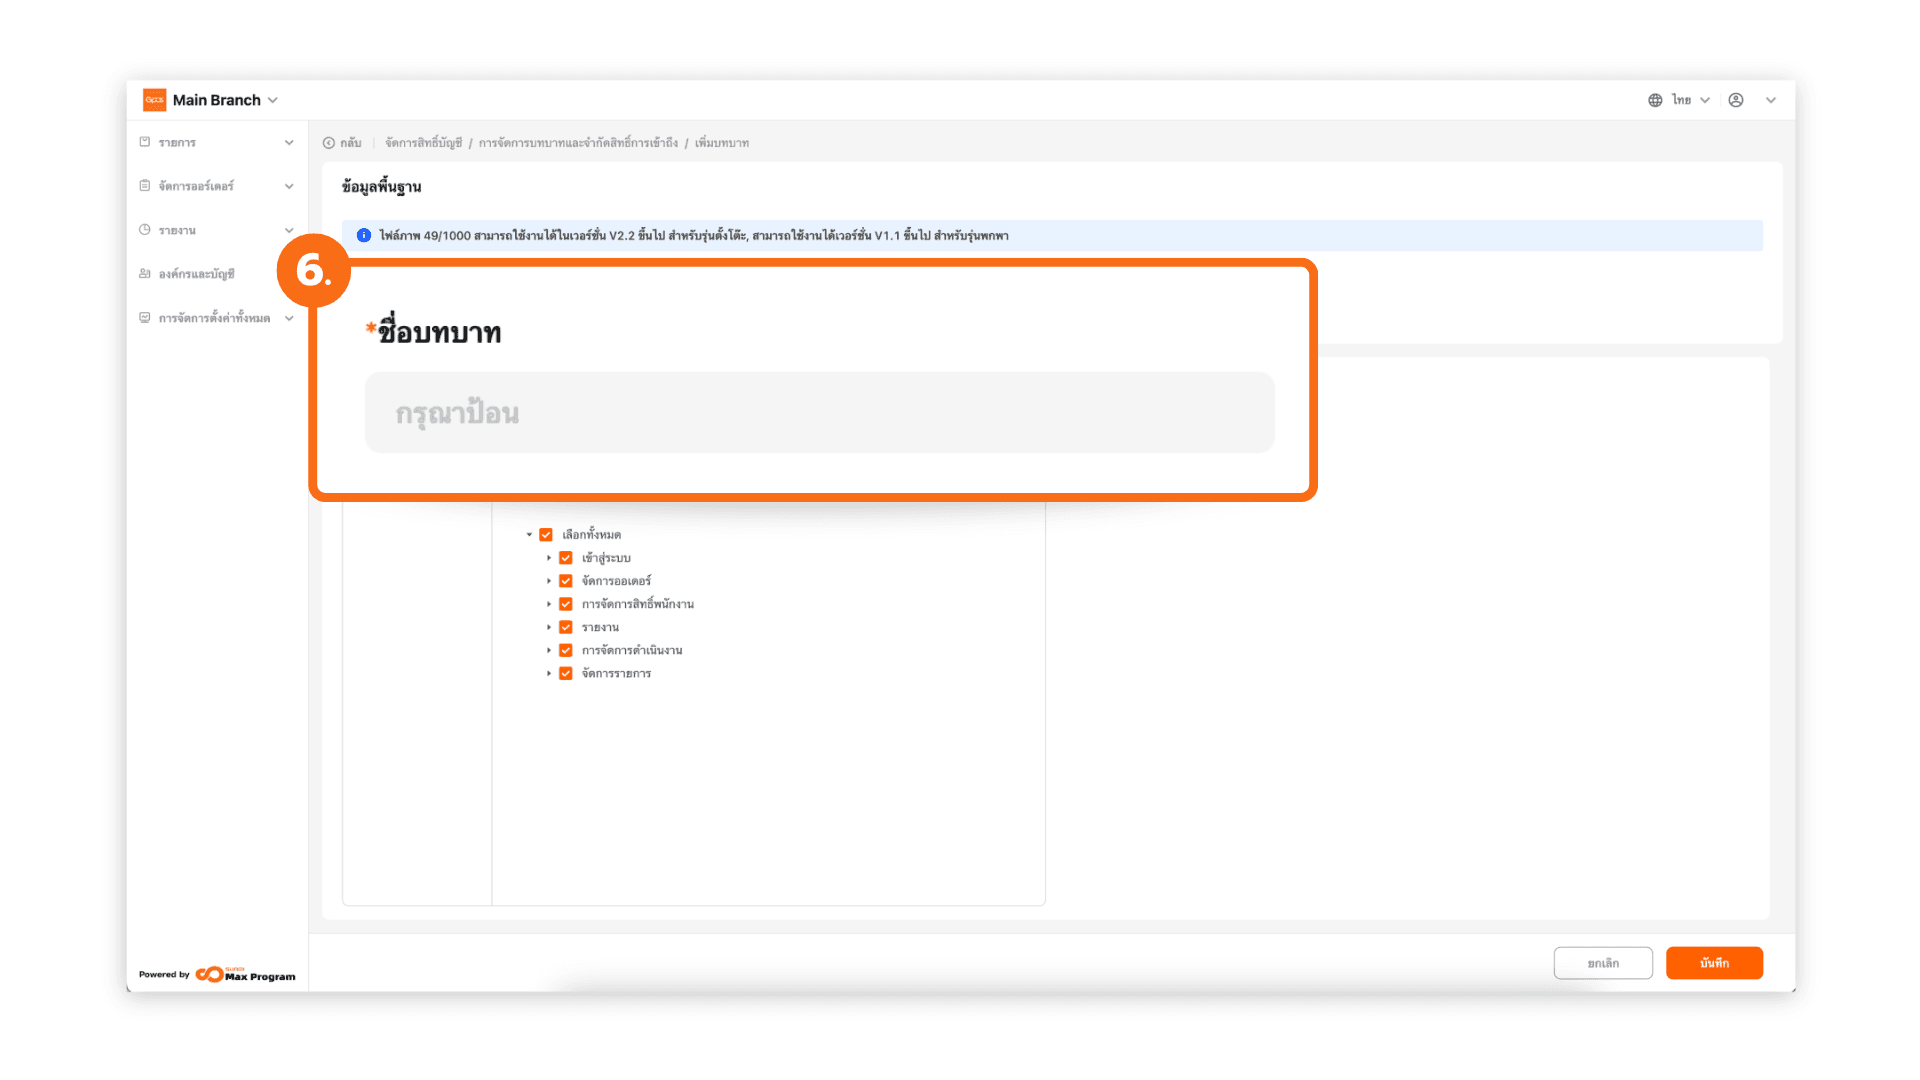Click the globe language icon
This screenshot has height=1080, width=1920.
point(1655,100)
